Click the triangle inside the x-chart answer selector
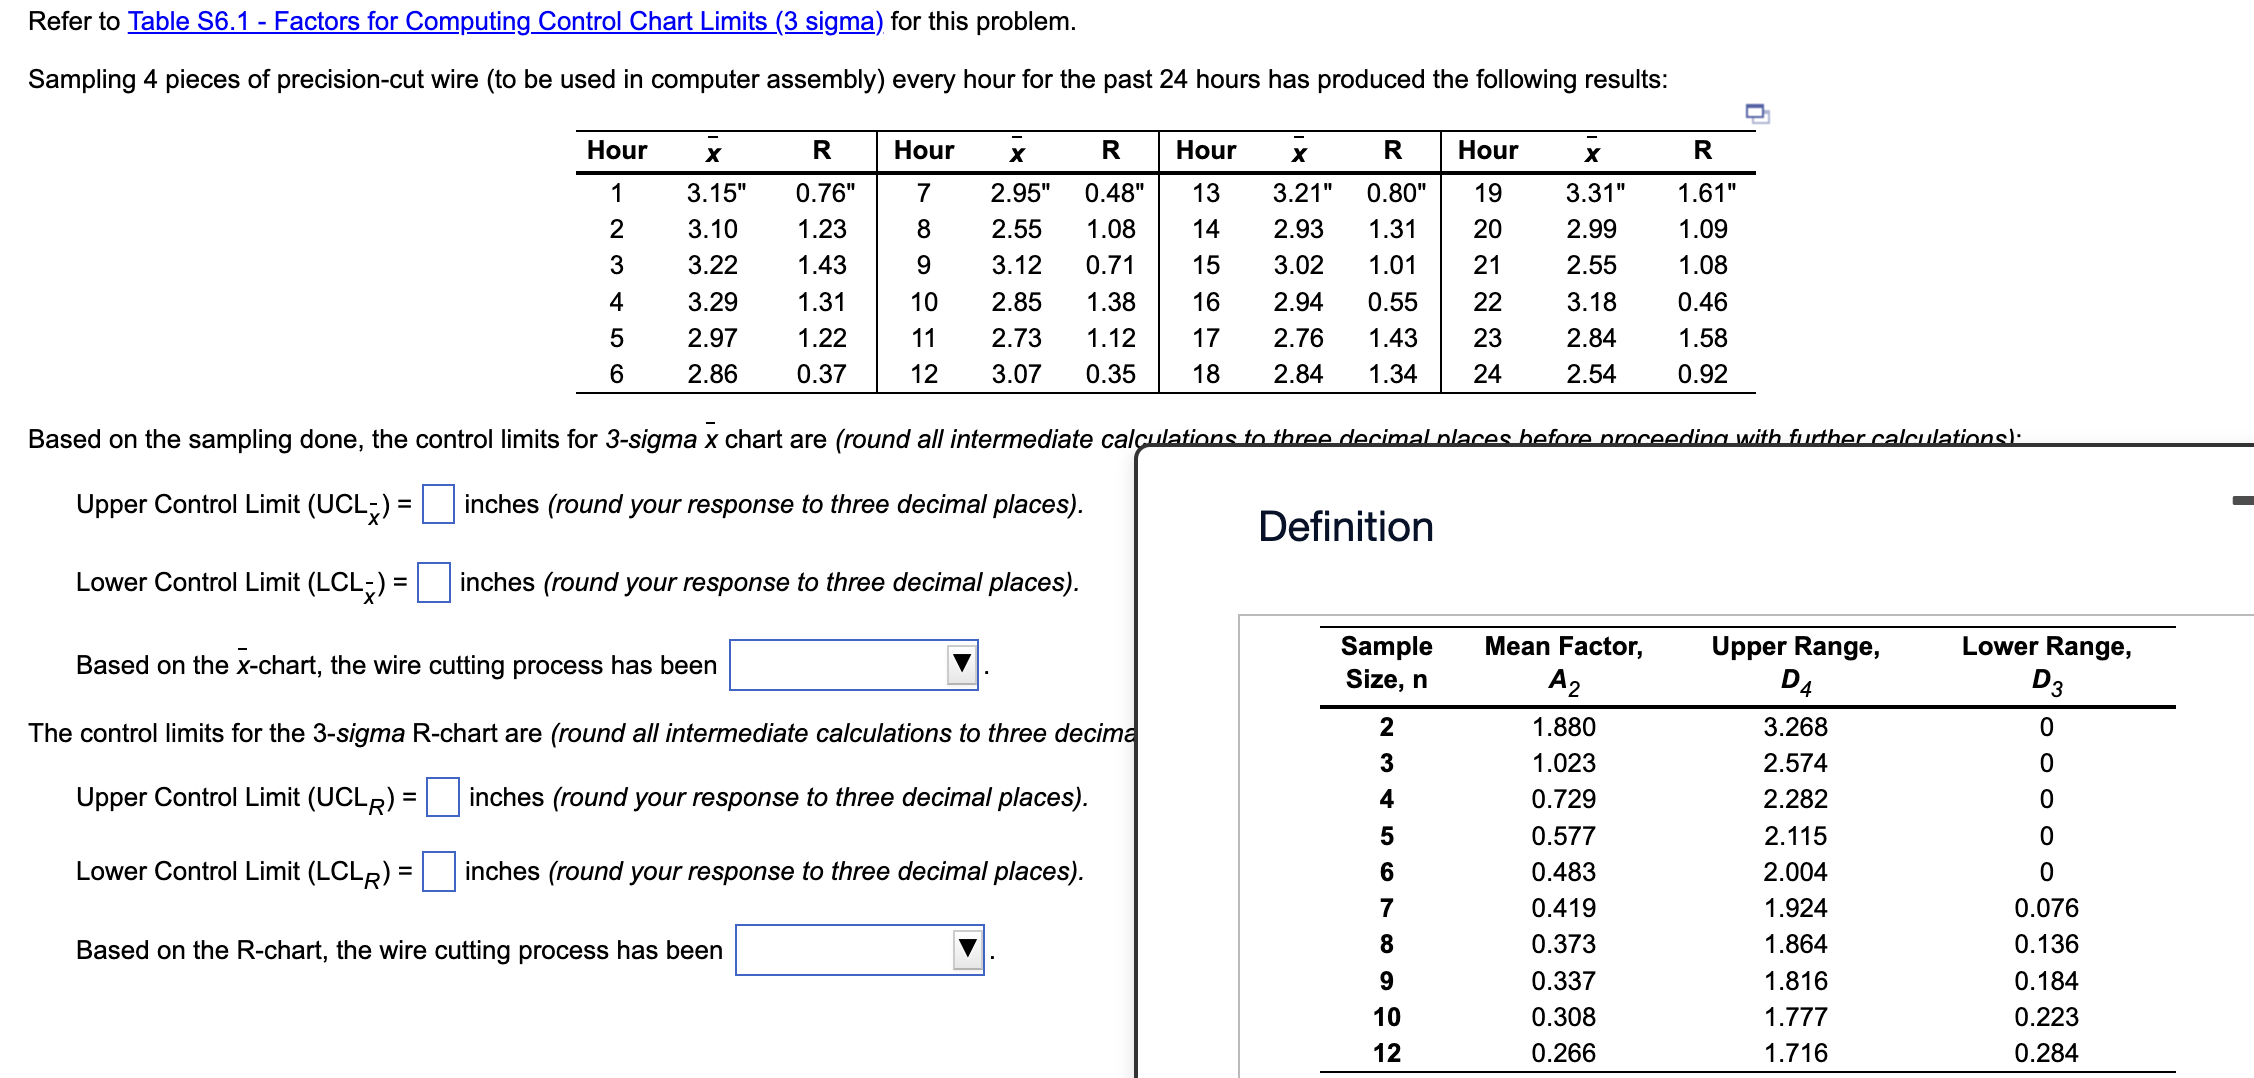Screen dimensions: 2254x1078 pyautogui.click(x=961, y=663)
